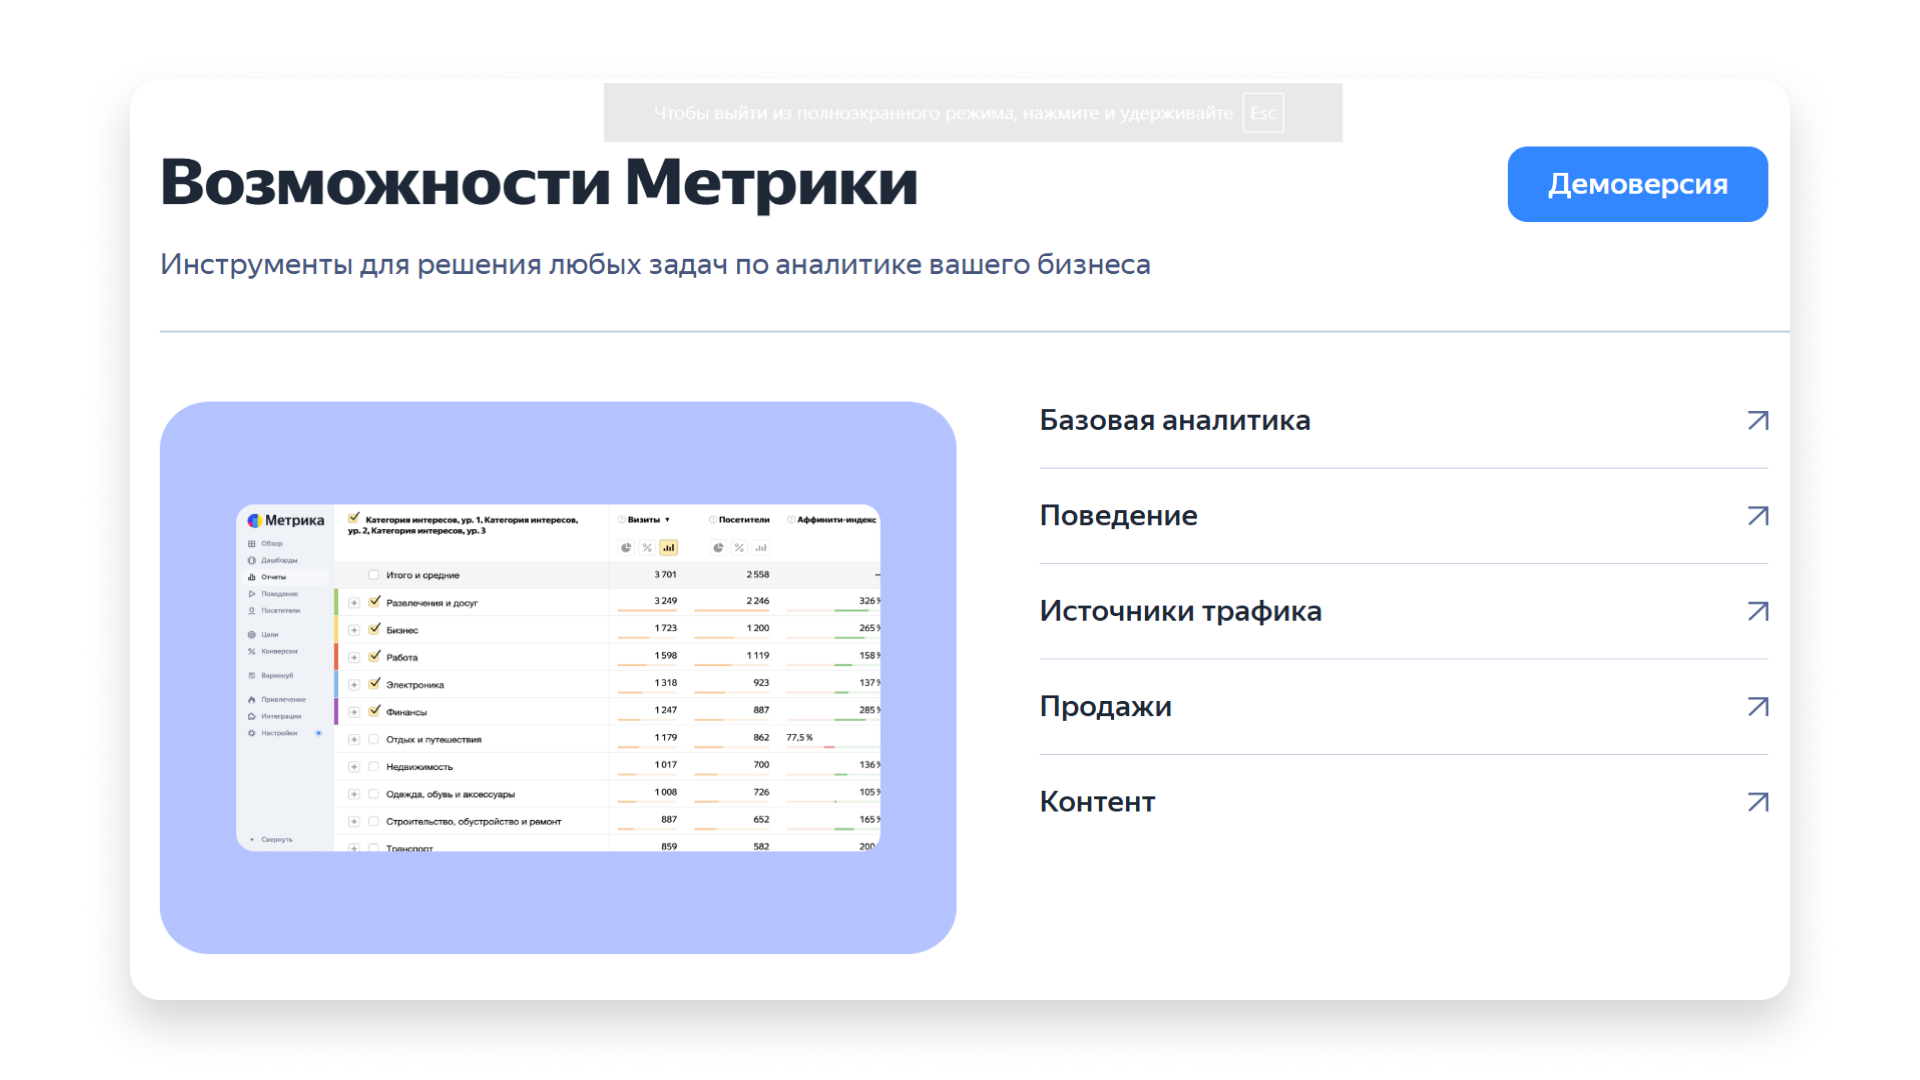Check the Одежда, обувь и аксессуары checkbox
1920x1080 pixels.
pyautogui.click(x=374, y=794)
